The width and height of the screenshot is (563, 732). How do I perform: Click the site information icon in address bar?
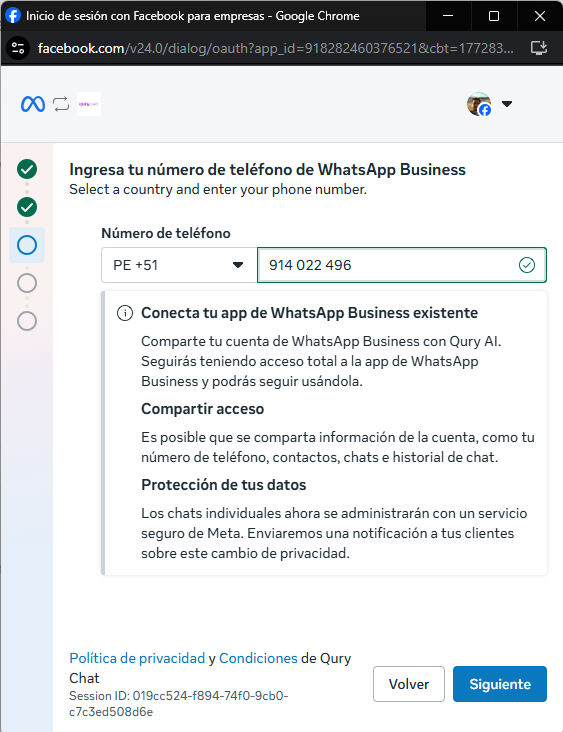[18, 48]
